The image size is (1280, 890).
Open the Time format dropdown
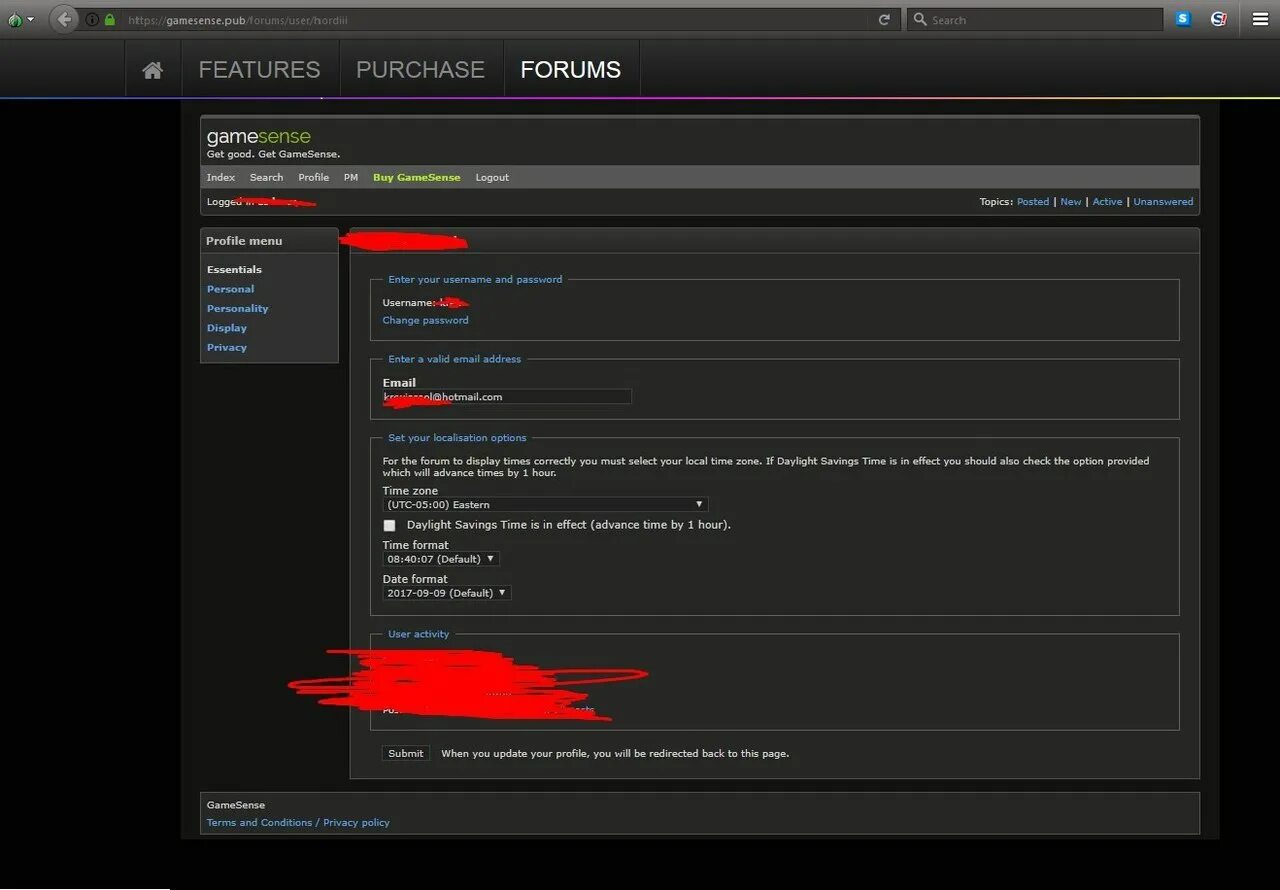[x=441, y=559]
